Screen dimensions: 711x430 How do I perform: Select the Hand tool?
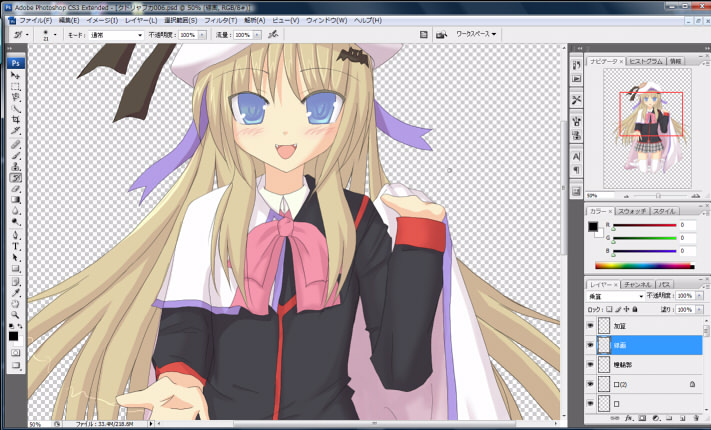tap(15, 304)
